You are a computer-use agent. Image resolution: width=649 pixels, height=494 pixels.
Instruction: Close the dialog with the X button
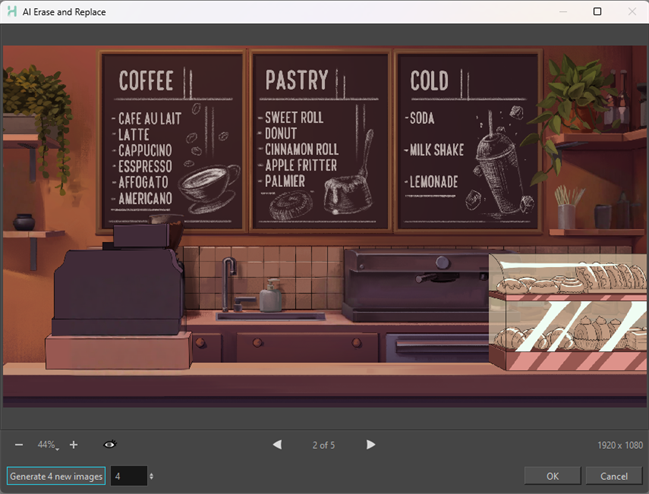tap(630, 12)
